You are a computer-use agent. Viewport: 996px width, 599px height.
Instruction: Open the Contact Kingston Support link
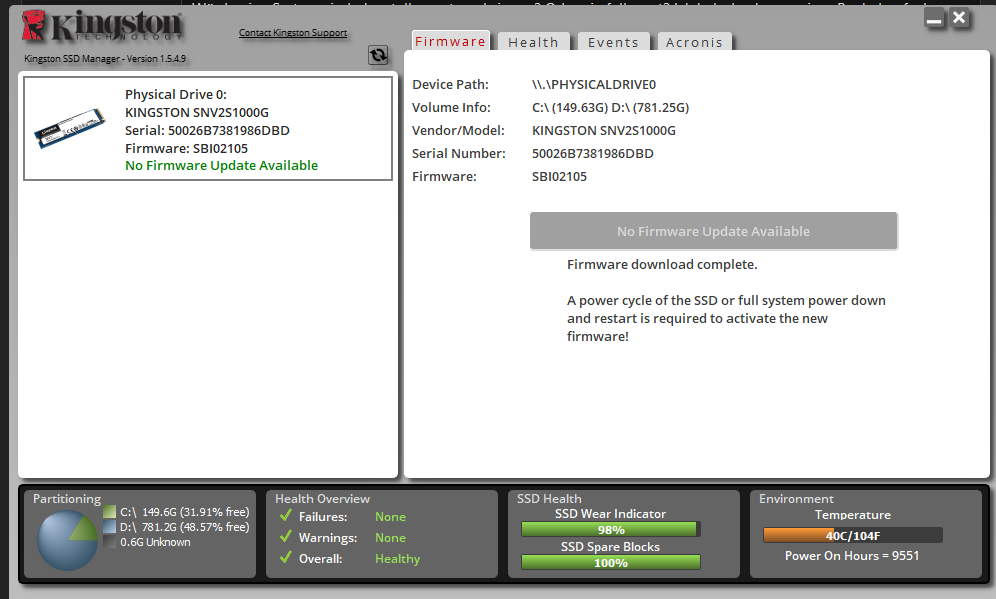tap(293, 32)
